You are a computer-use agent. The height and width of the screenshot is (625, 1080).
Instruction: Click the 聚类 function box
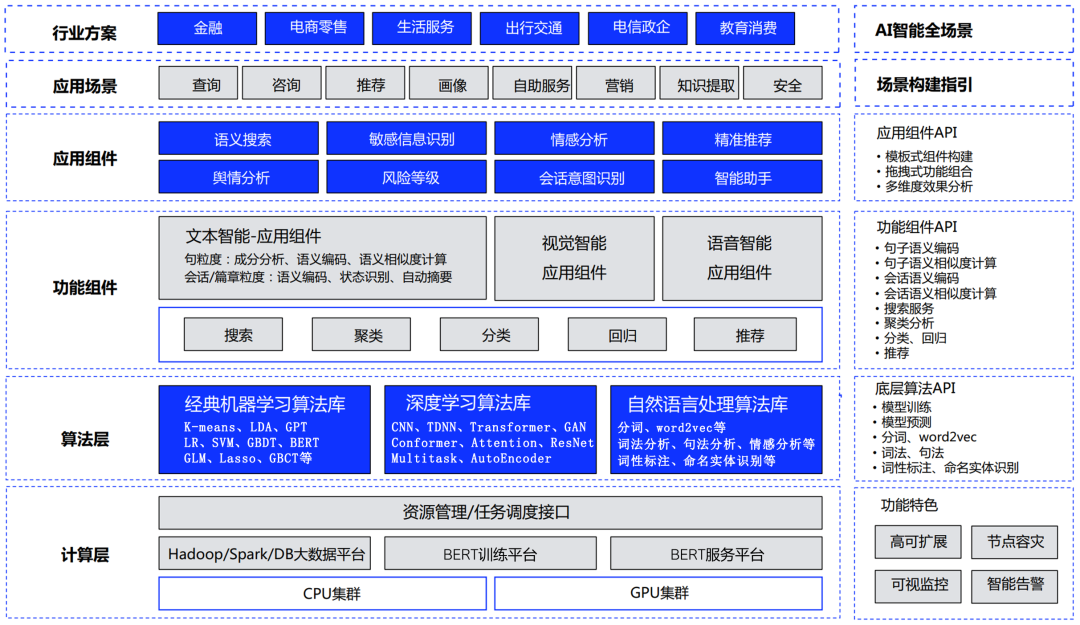(362, 334)
